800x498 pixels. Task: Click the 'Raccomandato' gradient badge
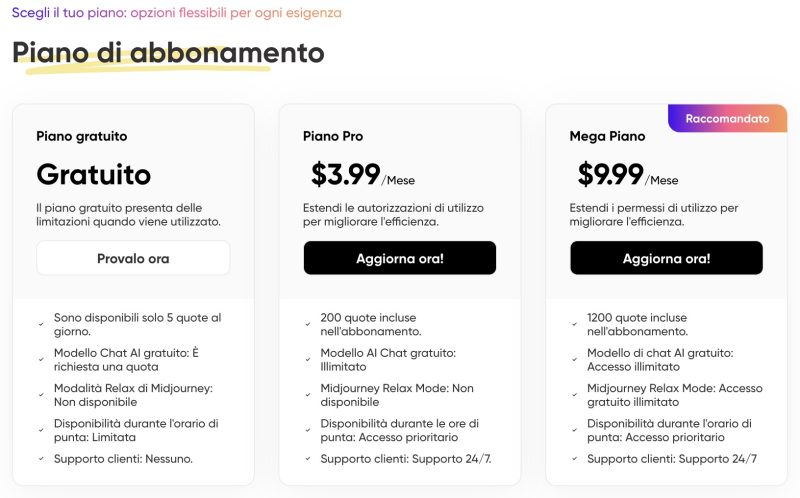click(x=727, y=118)
